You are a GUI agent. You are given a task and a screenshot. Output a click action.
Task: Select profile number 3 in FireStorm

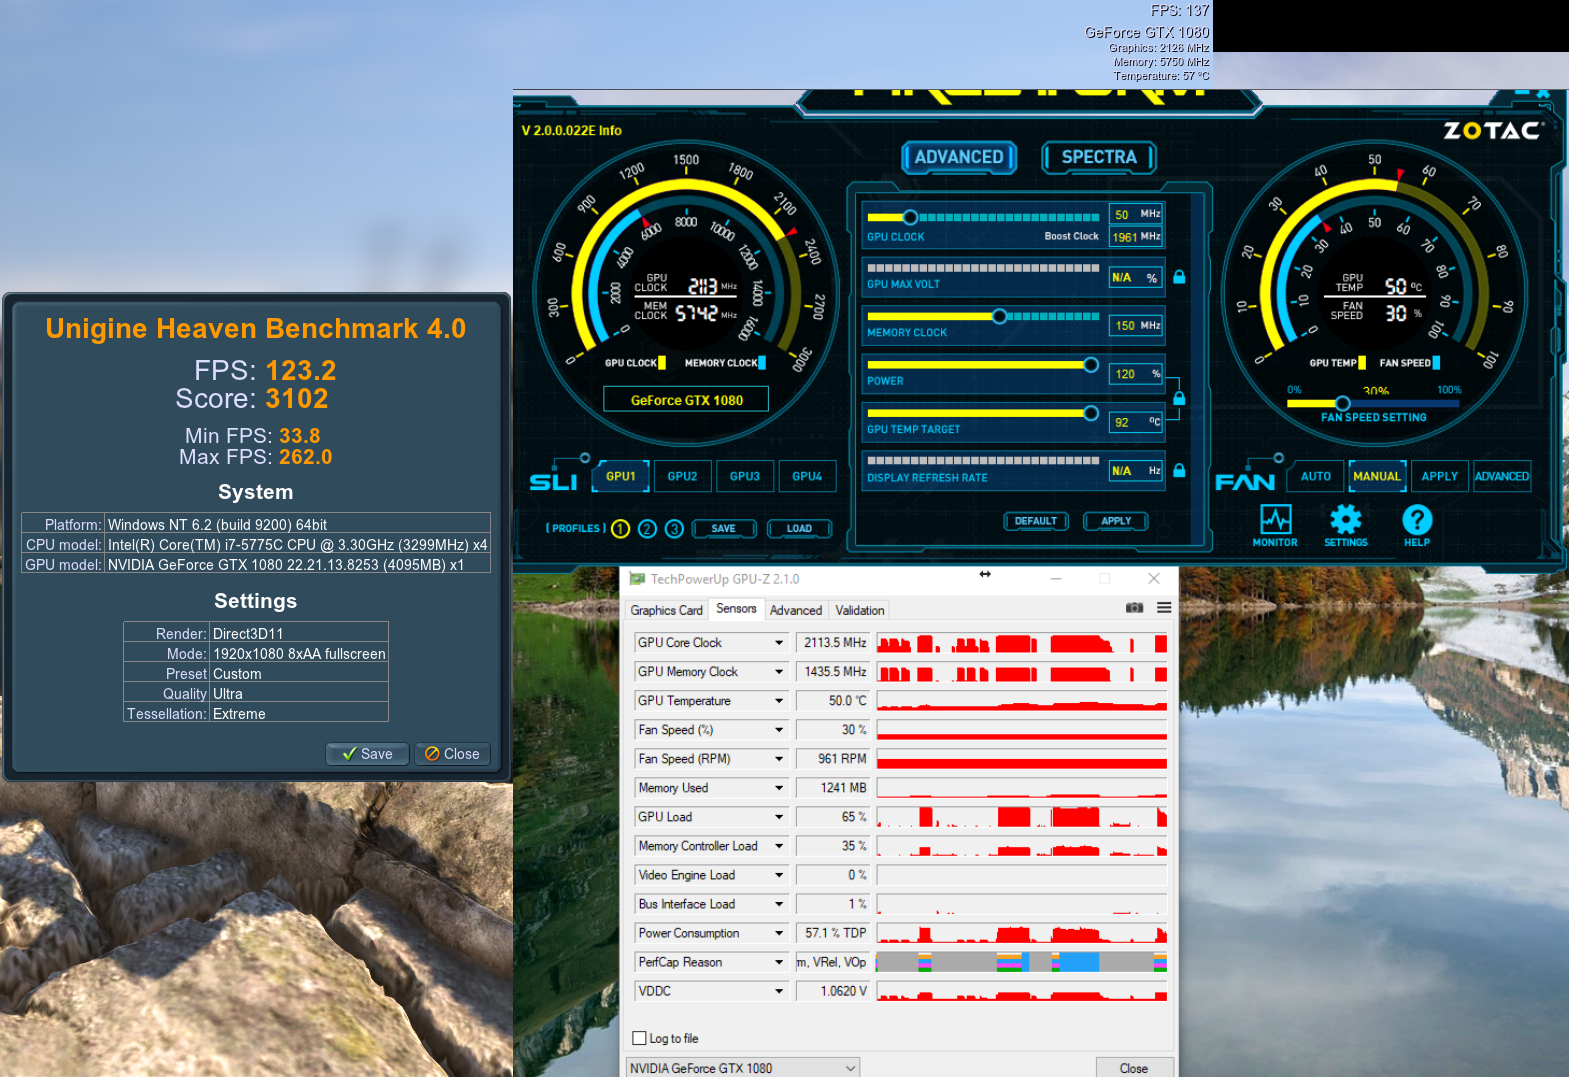(674, 529)
